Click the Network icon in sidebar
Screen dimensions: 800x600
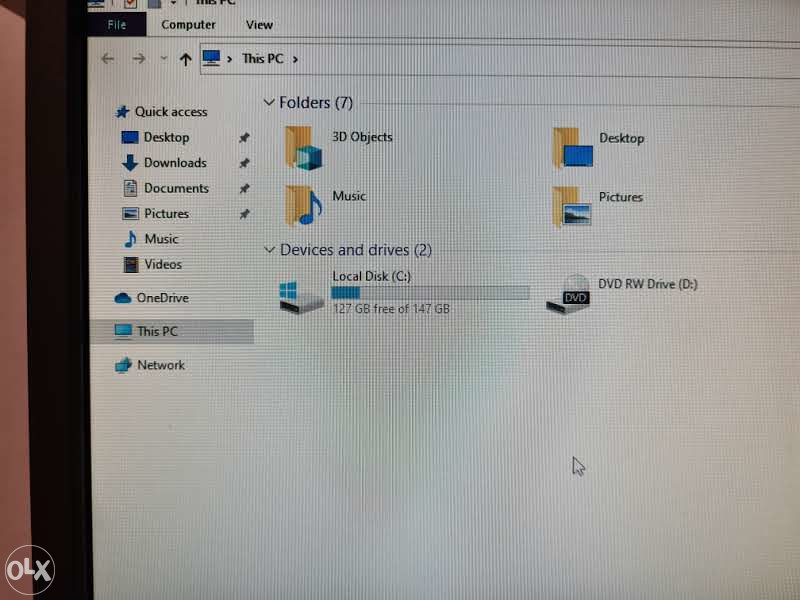point(123,365)
